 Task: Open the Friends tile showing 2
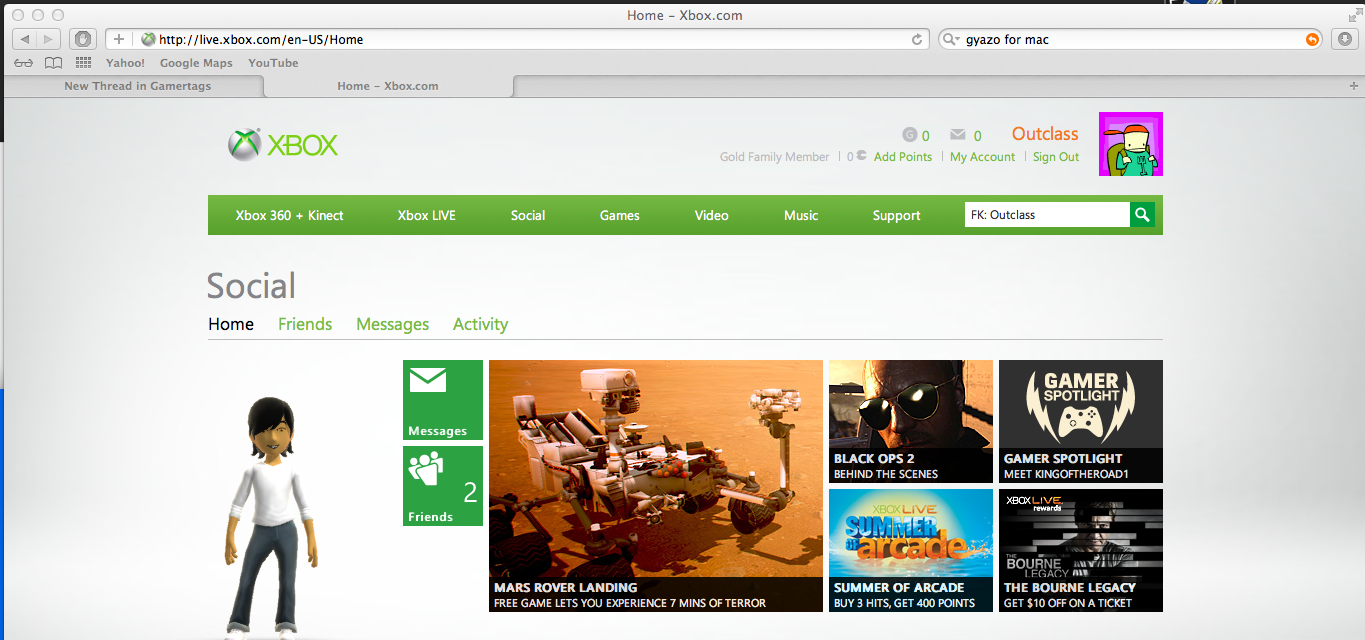click(443, 486)
